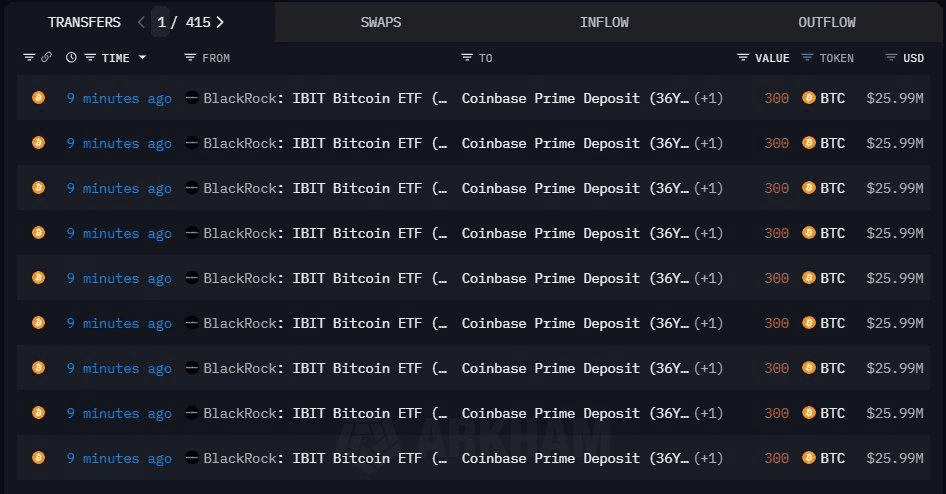The width and height of the screenshot is (946, 494).
Task: Click the page number 1 field
Action: click(161, 22)
